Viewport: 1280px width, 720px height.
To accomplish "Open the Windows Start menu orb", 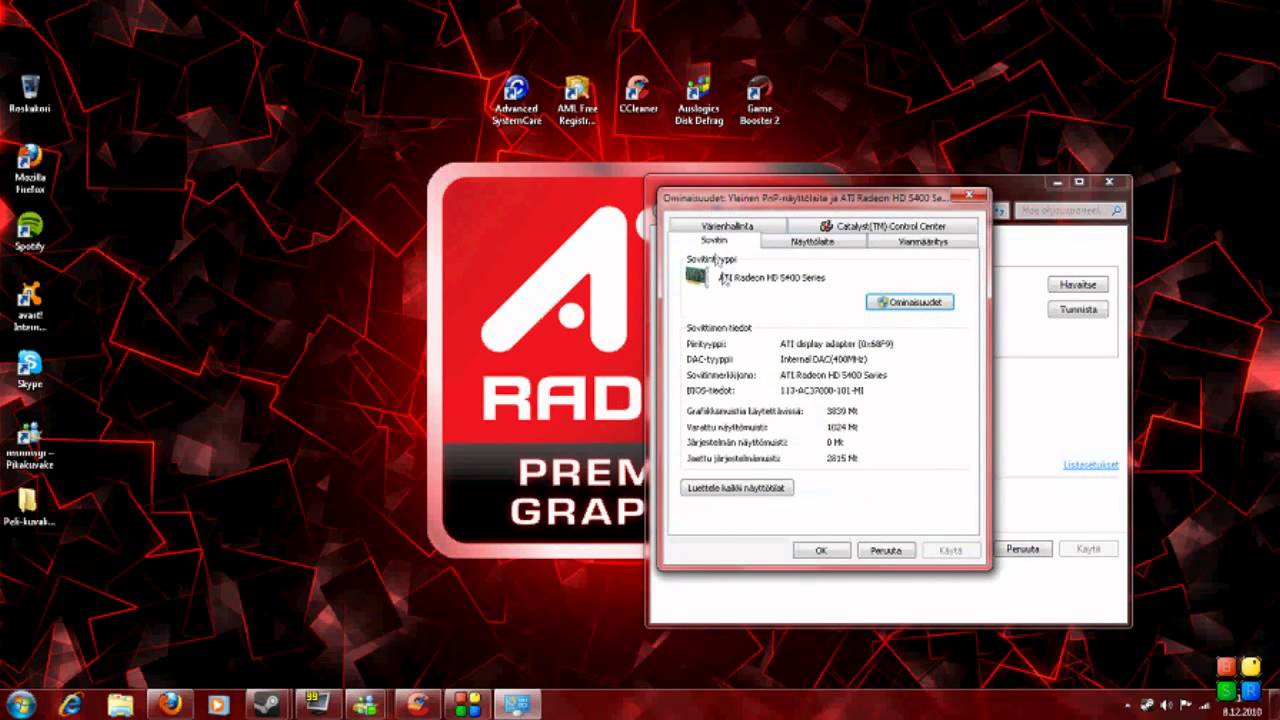I will pos(21,704).
